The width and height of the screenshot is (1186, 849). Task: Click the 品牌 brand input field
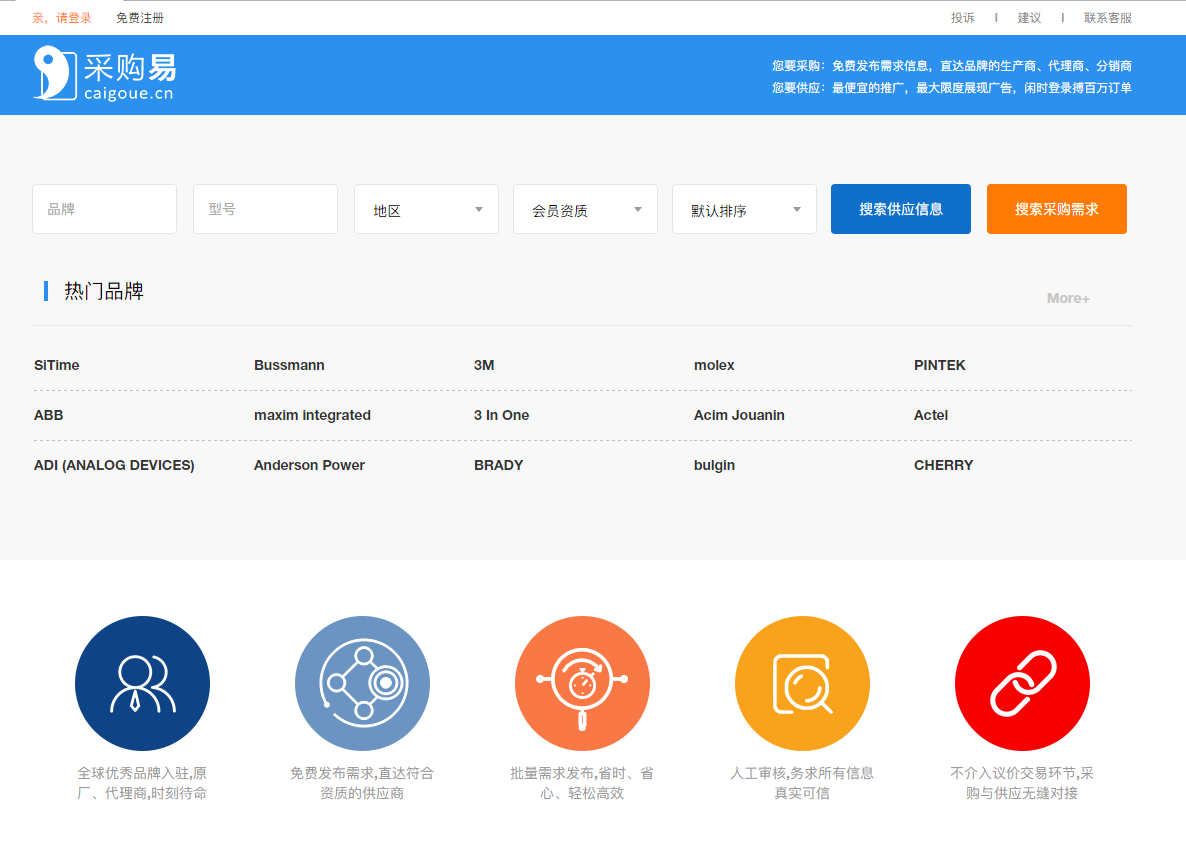point(104,209)
